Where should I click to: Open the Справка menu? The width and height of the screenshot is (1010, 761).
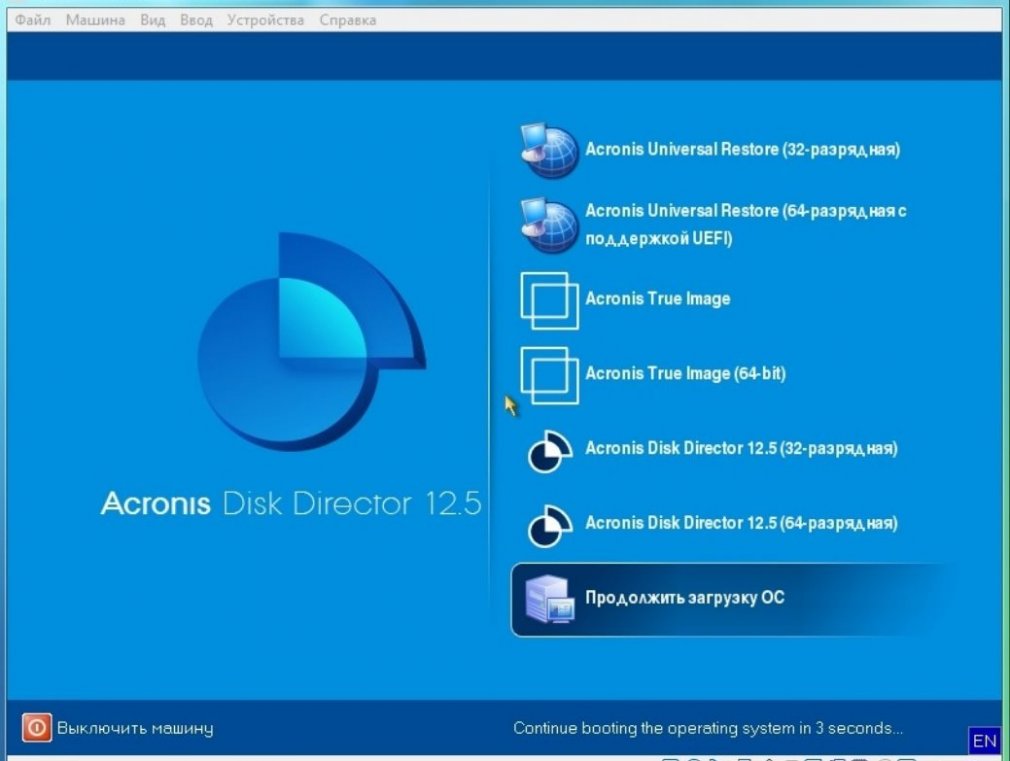tap(348, 20)
